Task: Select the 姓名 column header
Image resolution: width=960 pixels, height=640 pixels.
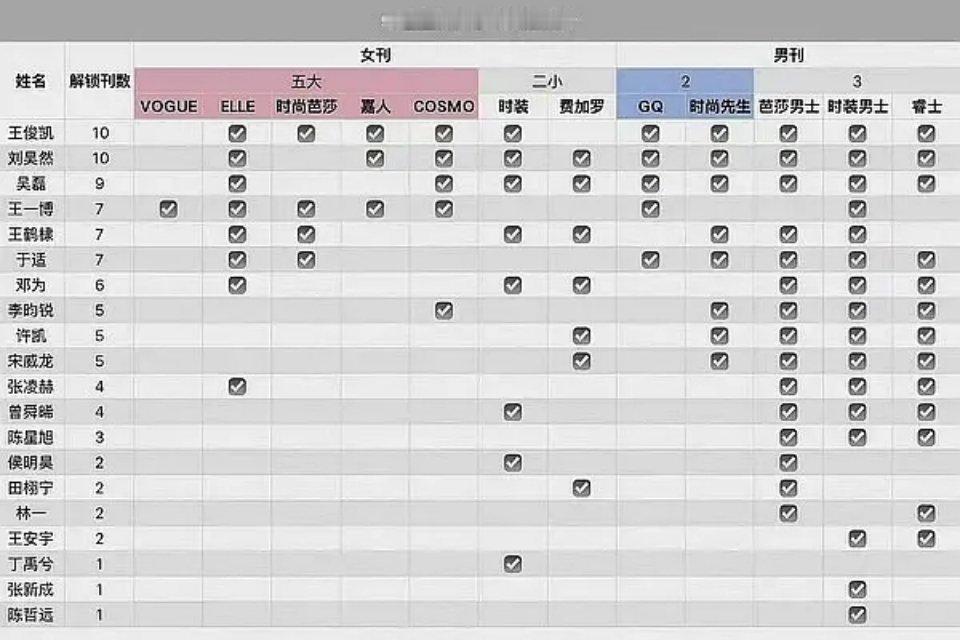Action: click(x=31, y=80)
